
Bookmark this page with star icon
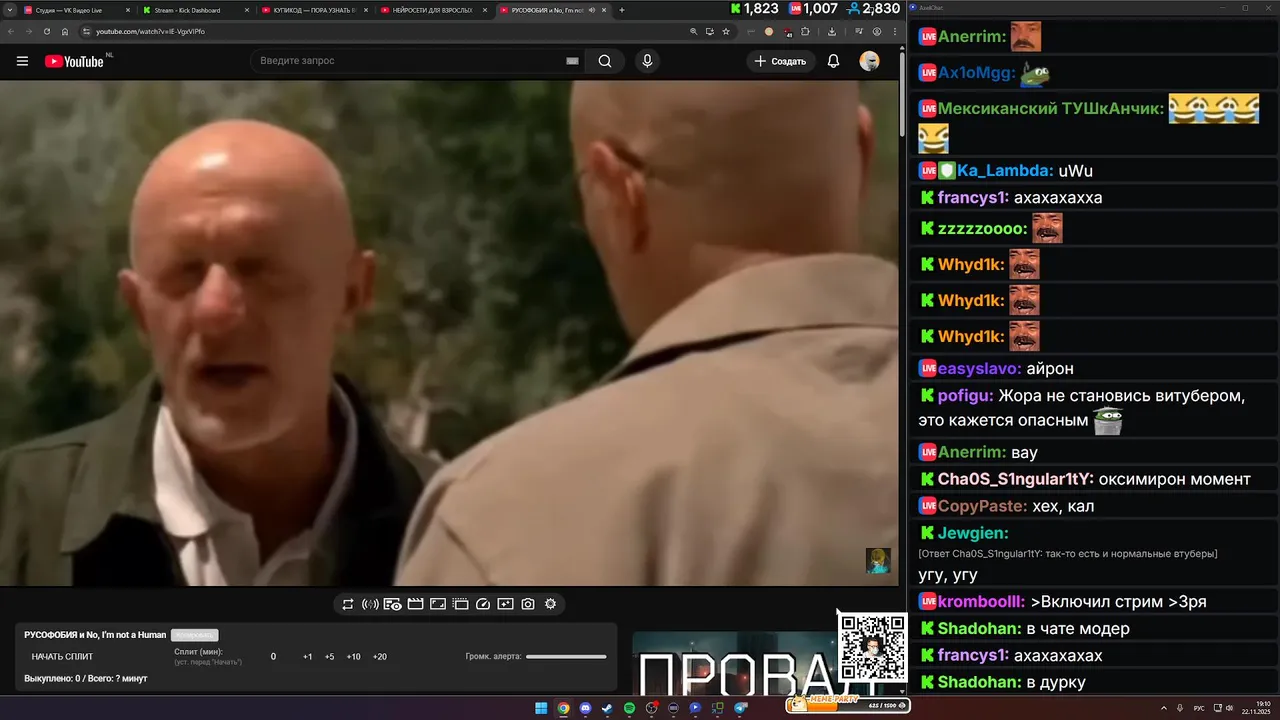(726, 31)
